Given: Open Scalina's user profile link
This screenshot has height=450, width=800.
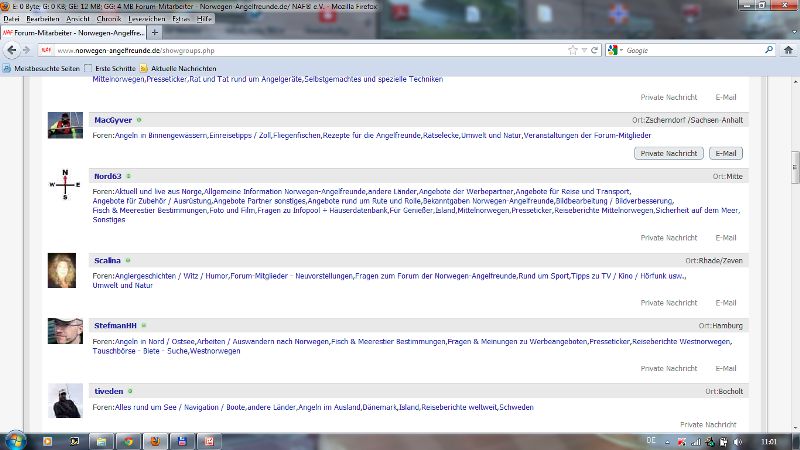Looking at the screenshot, I should click(x=107, y=260).
